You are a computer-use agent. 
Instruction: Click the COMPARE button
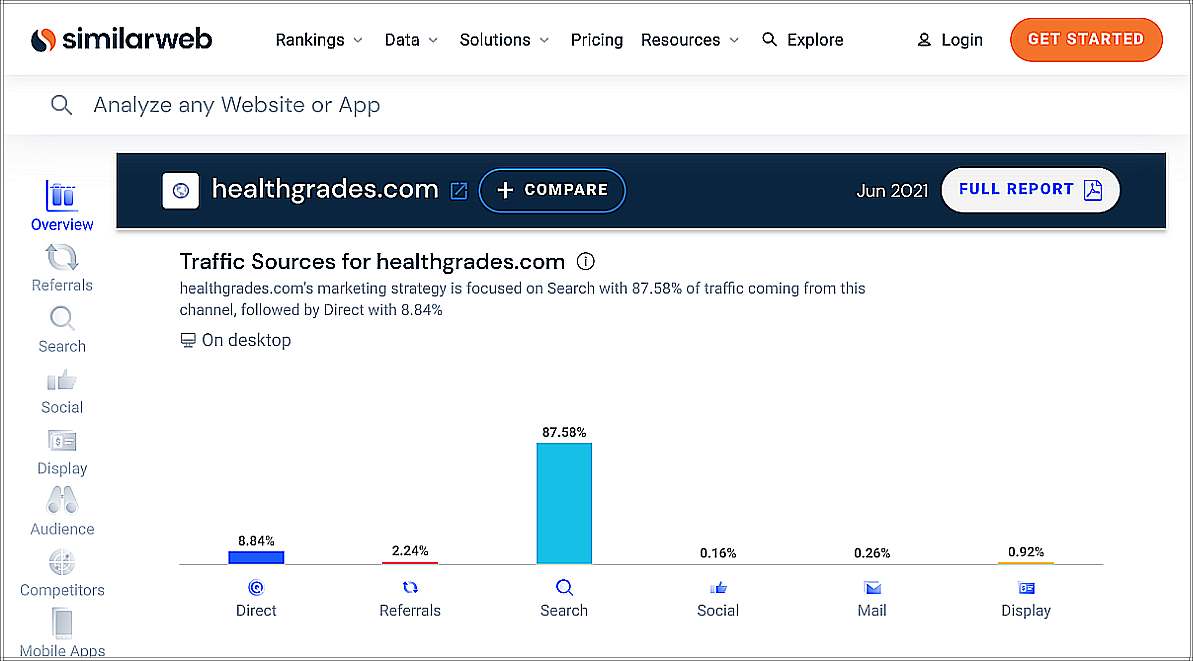coord(552,190)
